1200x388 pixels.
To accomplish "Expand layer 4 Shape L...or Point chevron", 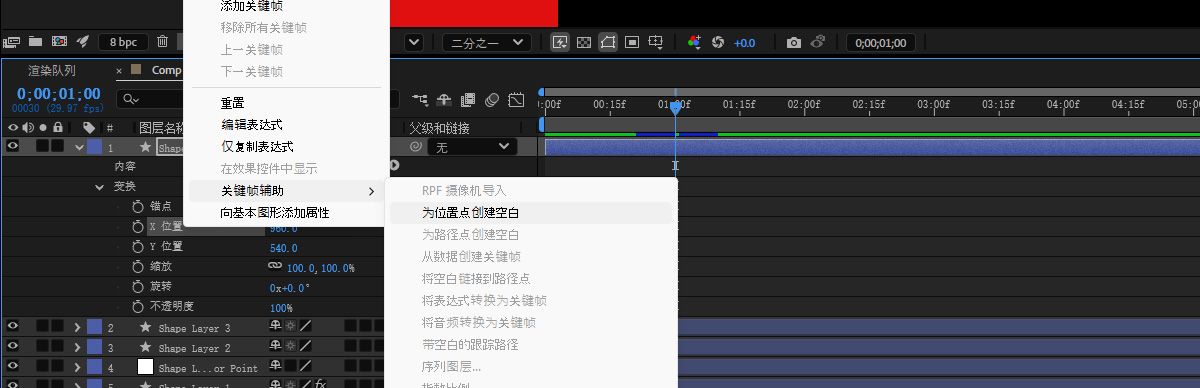I will [x=78, y=368].
